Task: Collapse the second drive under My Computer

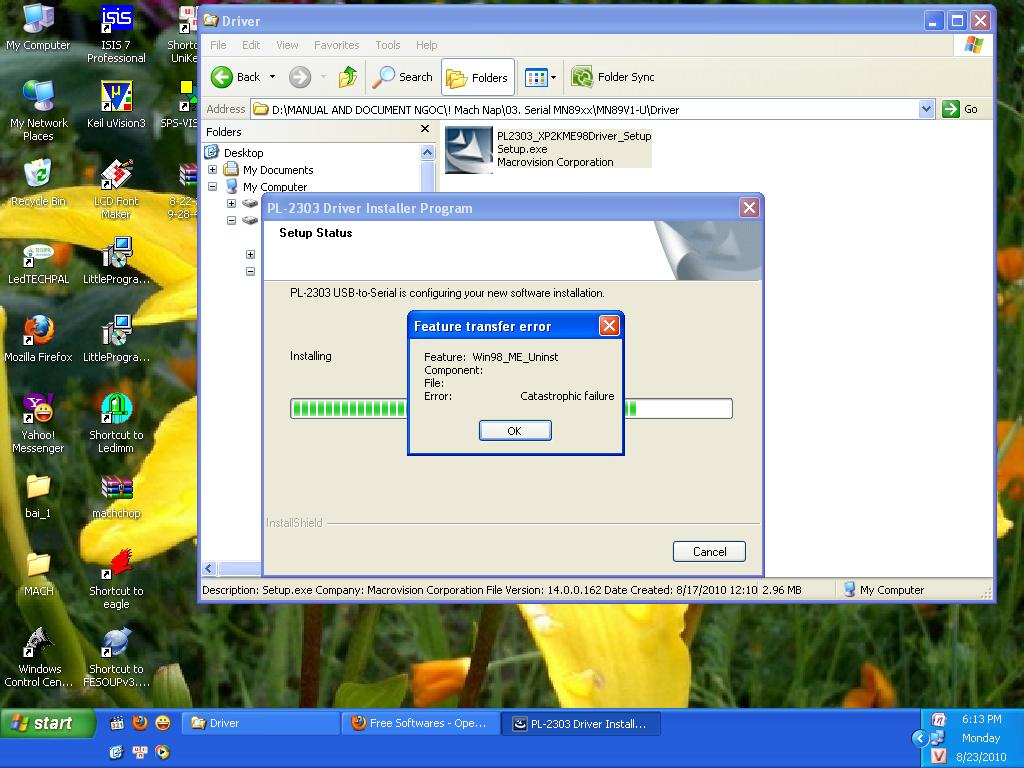Action: pos(231,220)
